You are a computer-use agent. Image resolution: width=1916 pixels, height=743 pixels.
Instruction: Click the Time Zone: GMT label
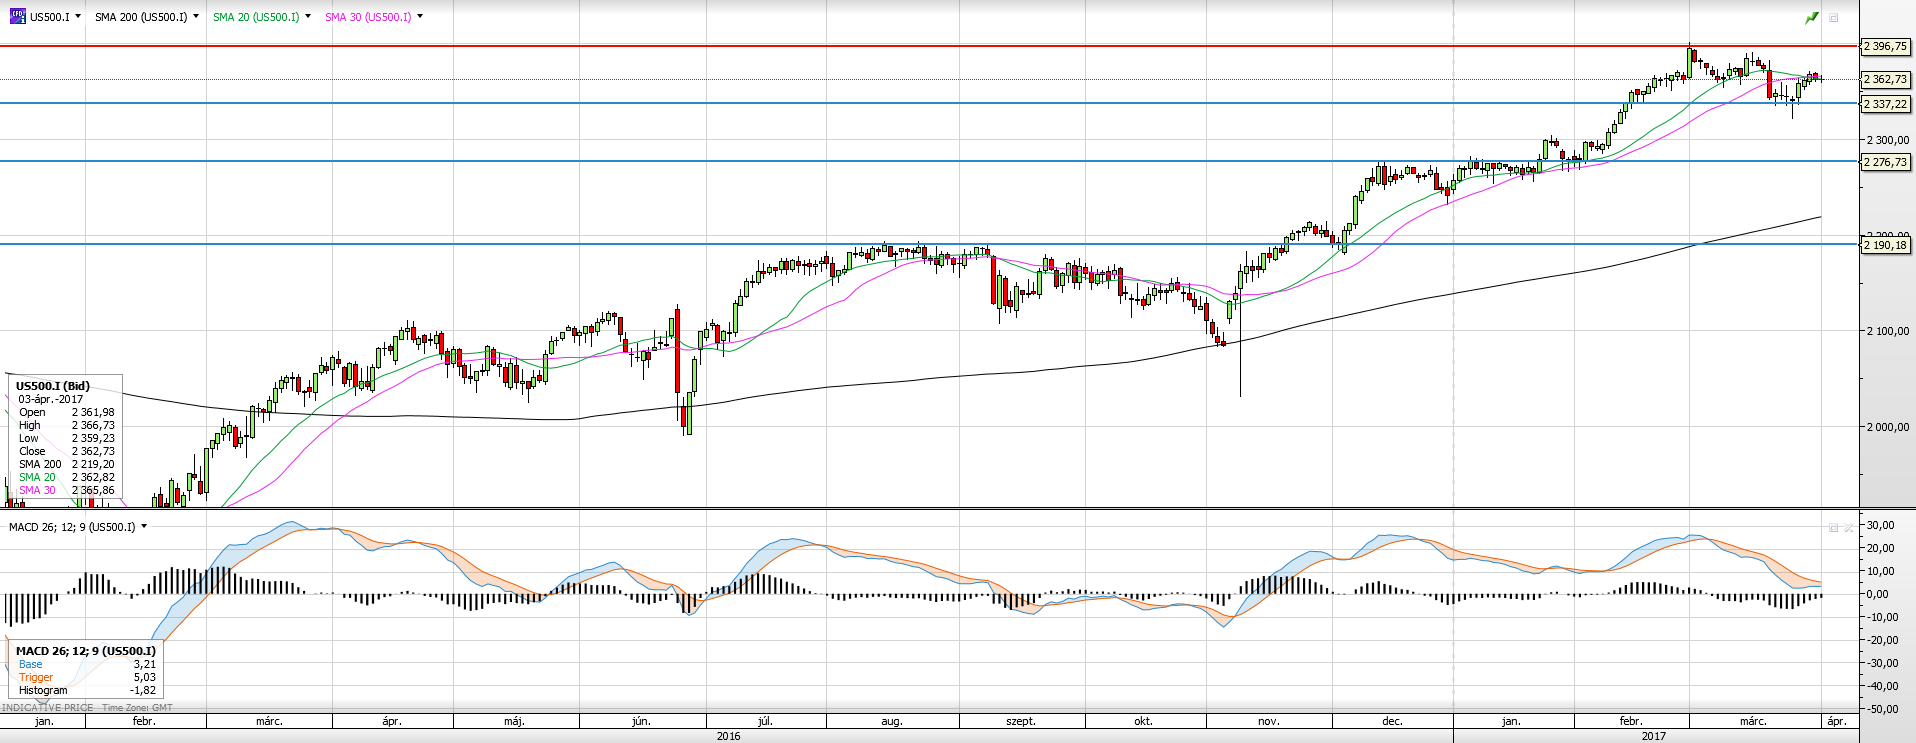pos(137,708)
